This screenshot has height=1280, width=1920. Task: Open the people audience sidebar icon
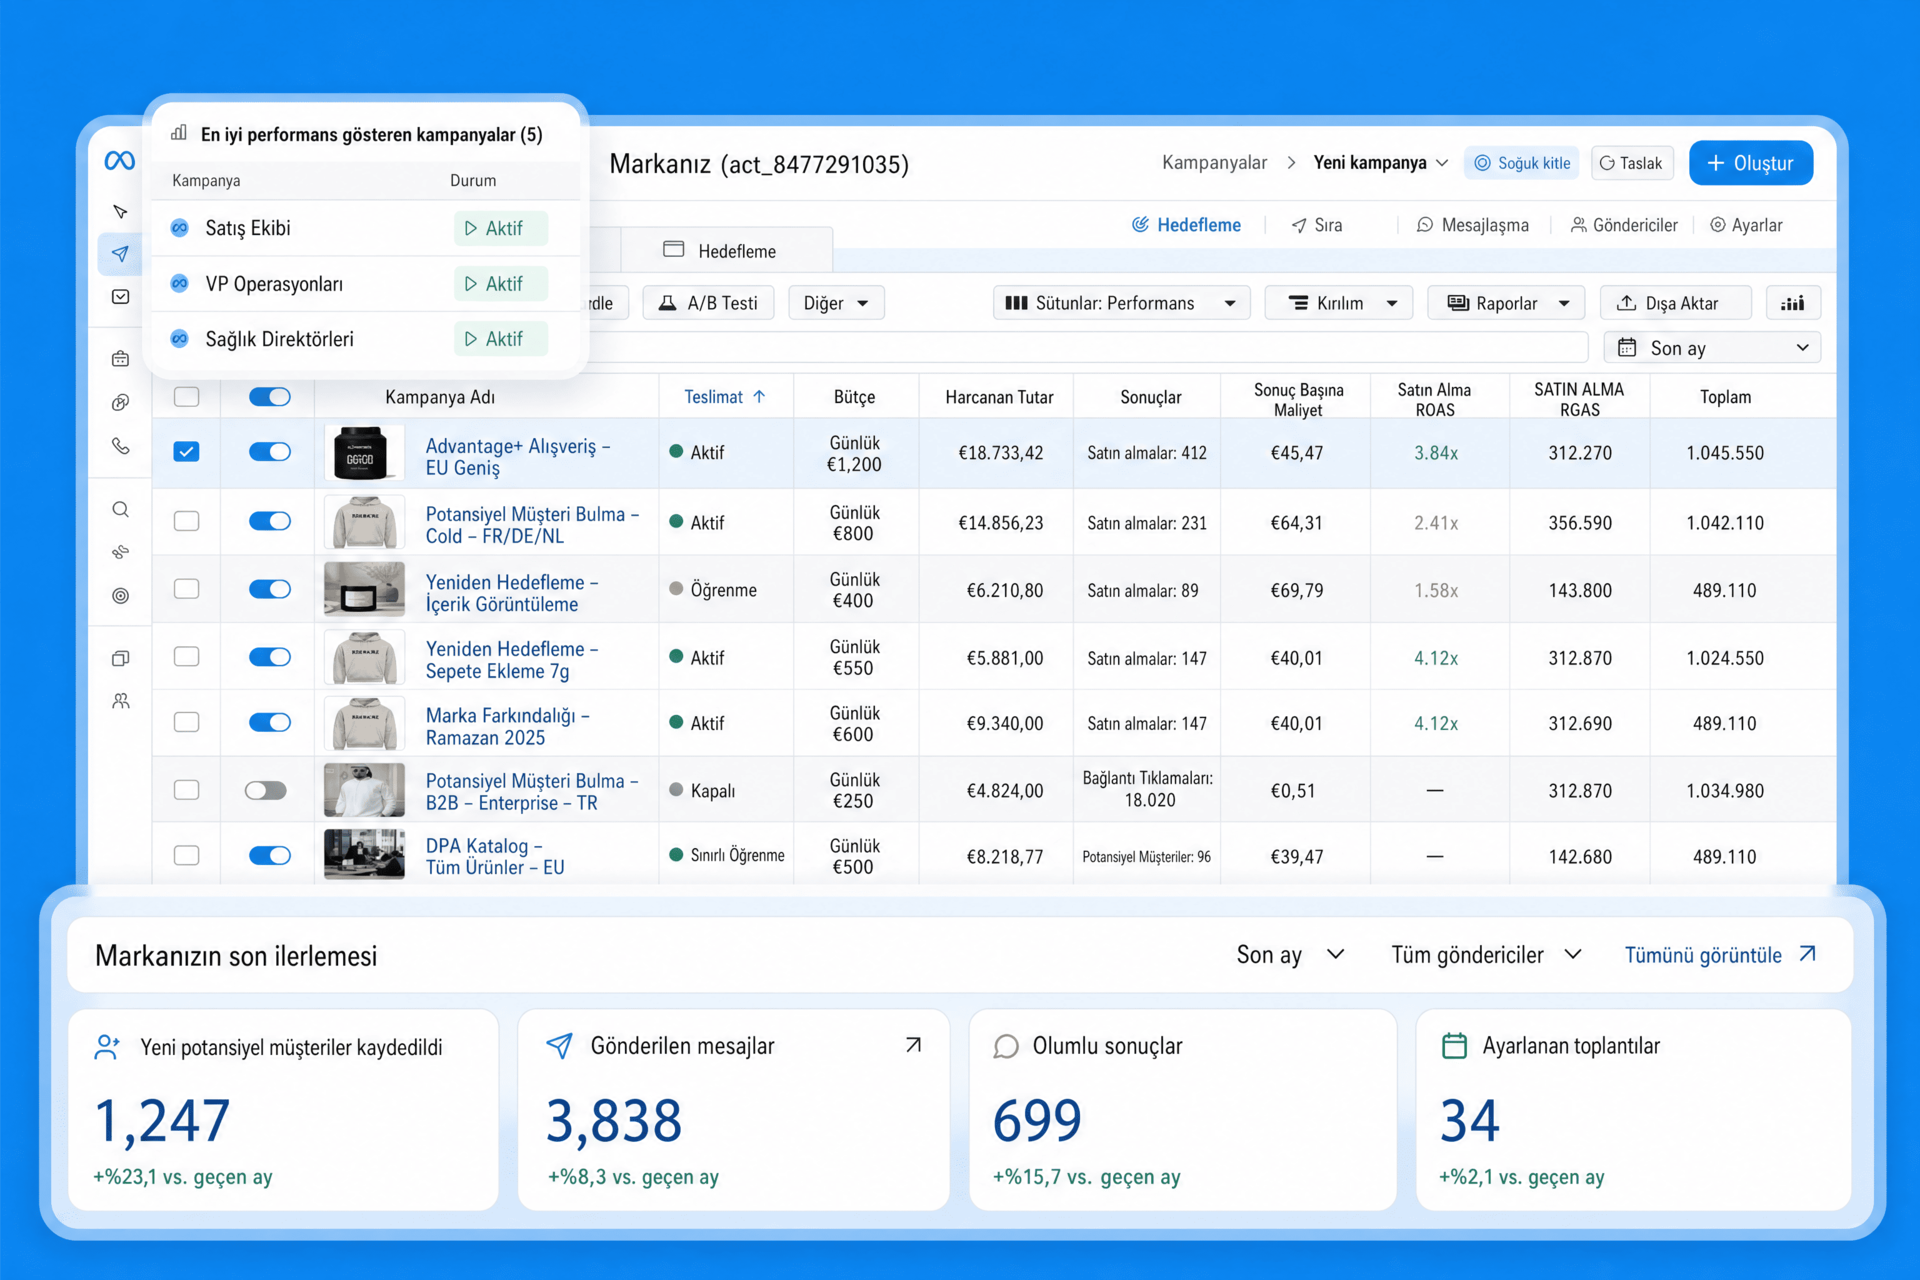120,701
